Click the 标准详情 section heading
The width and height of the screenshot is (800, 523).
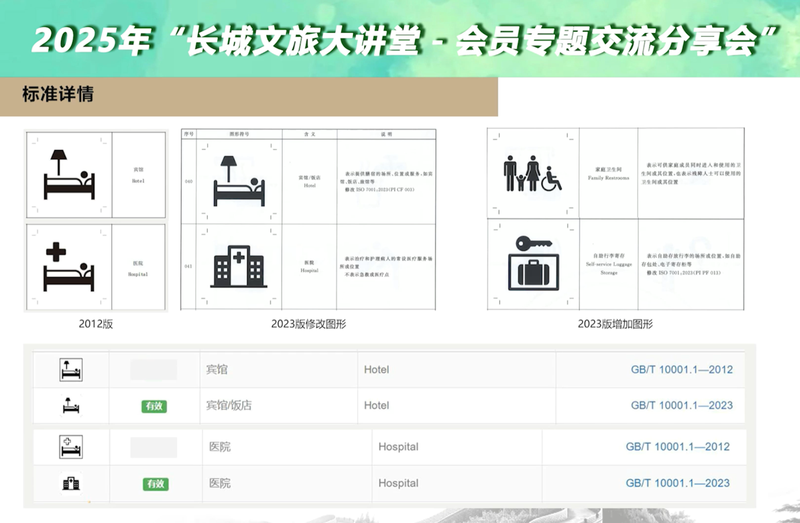(58, 94)
